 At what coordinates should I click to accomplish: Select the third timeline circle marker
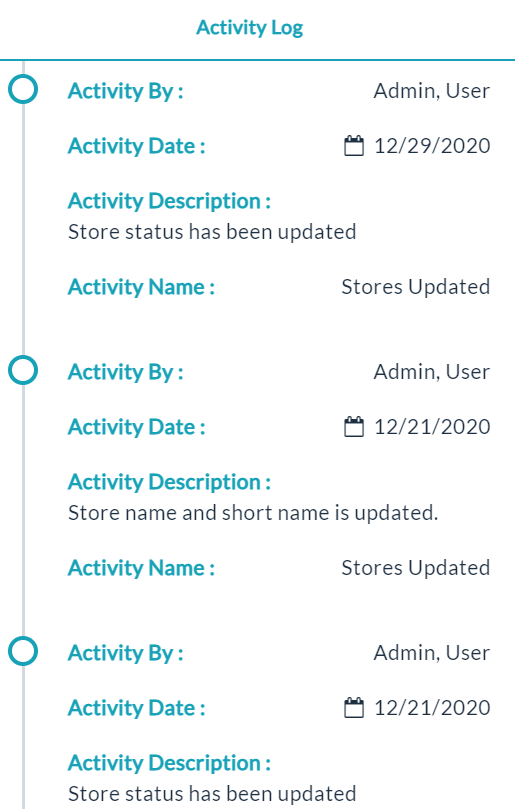click(23, 651)
